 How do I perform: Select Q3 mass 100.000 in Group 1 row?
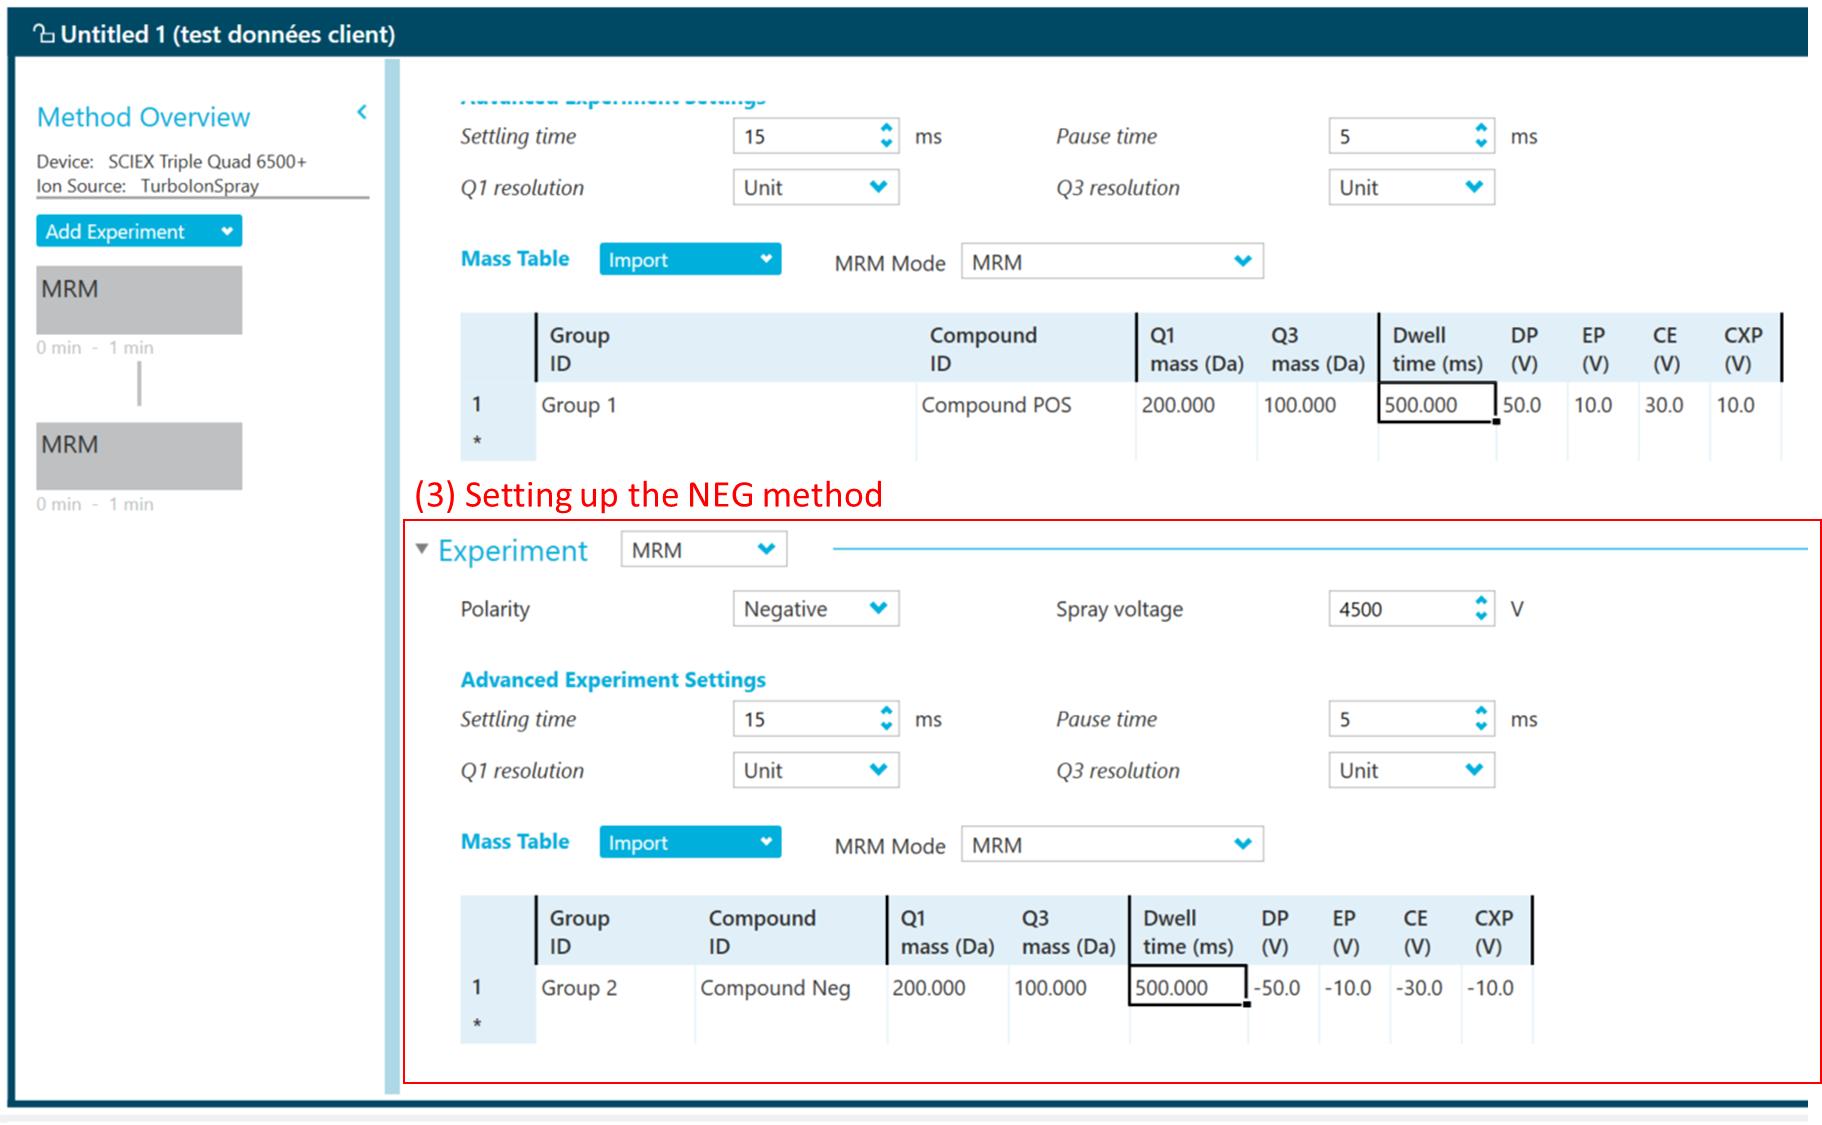point(1317,405)
